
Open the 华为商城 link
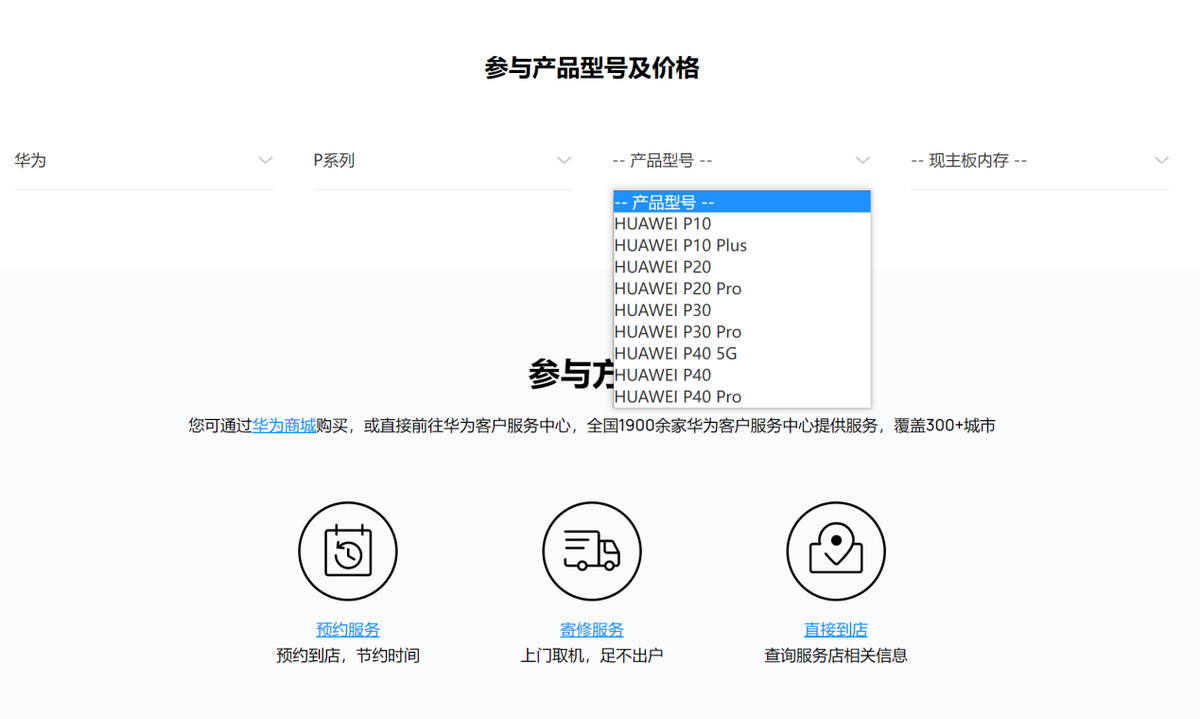pyautogui.click(x=284, y=425)
